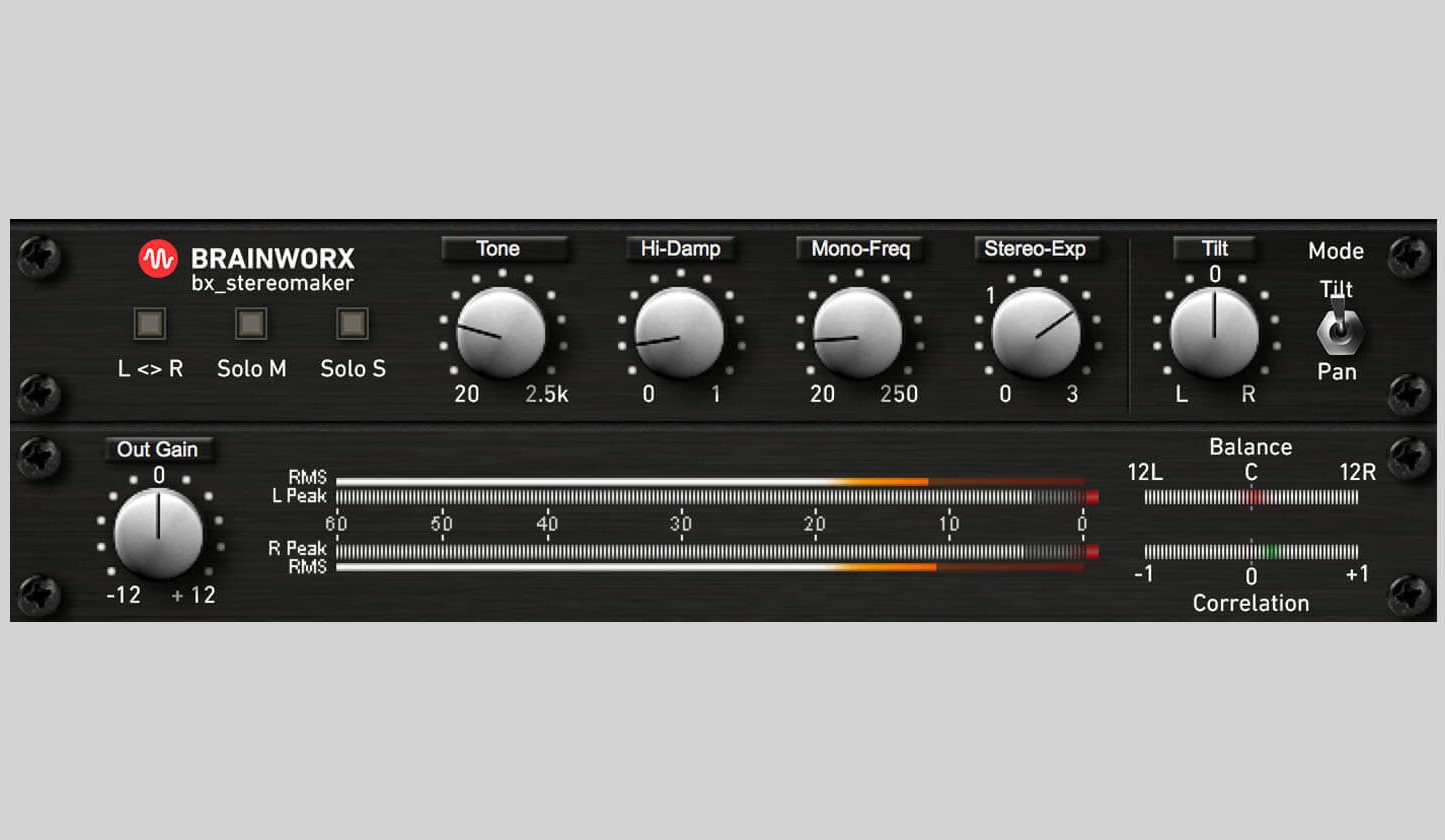1445x840 pixels.
Task: Click the Out Gain label field
Action: coord(158,450)
